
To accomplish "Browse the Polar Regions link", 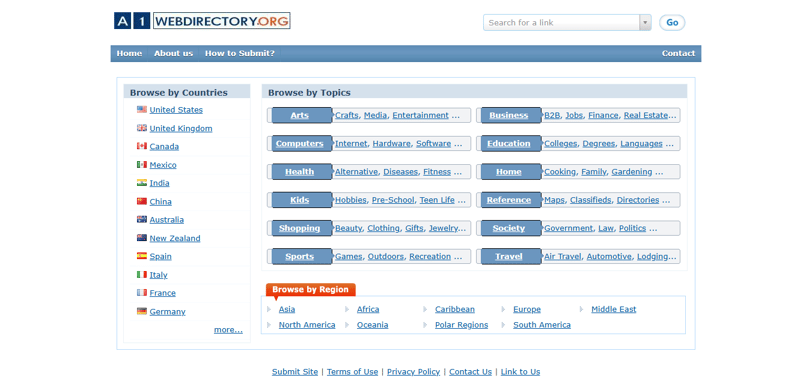I will 461,325.
